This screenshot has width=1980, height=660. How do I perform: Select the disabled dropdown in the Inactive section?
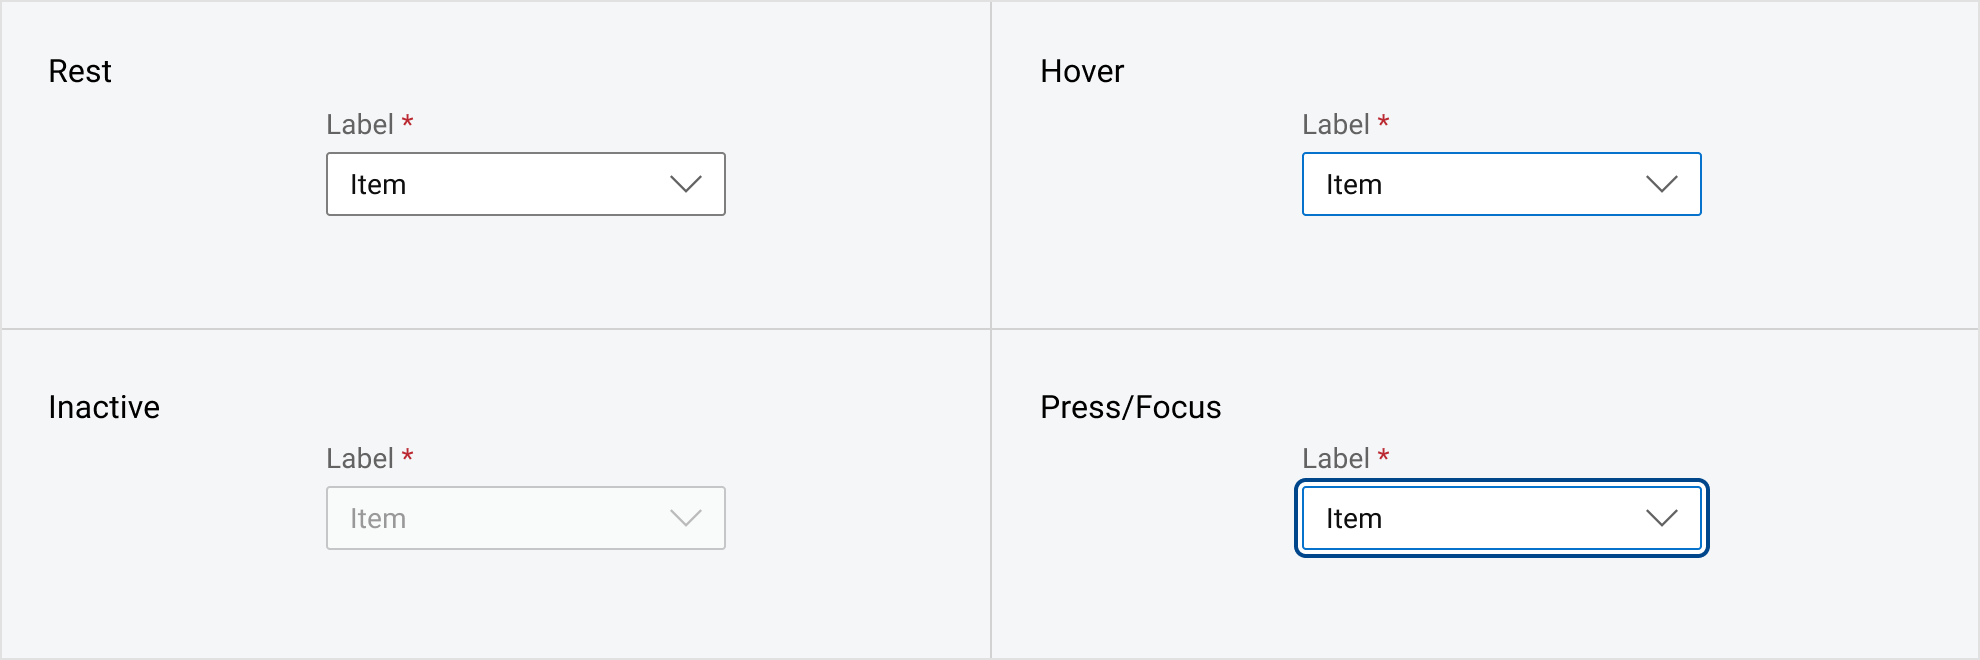pyautogui.click(x=525, y=518)
